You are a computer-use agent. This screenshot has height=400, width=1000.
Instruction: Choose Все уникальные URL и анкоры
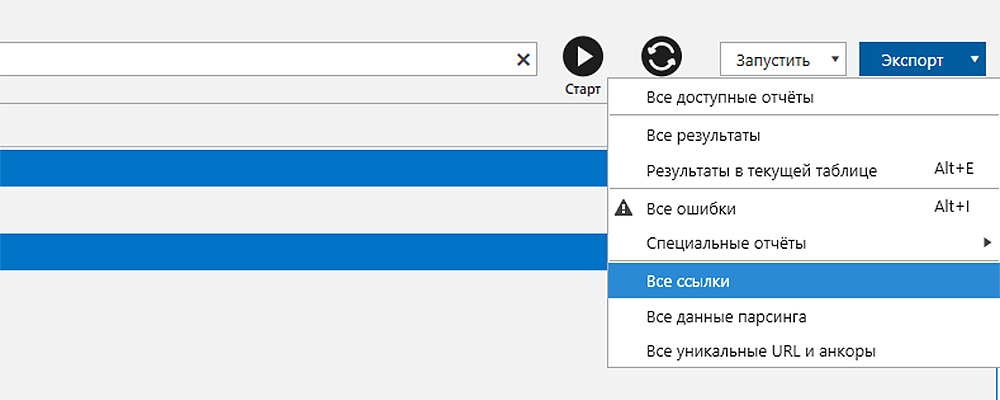pos(762,351)
